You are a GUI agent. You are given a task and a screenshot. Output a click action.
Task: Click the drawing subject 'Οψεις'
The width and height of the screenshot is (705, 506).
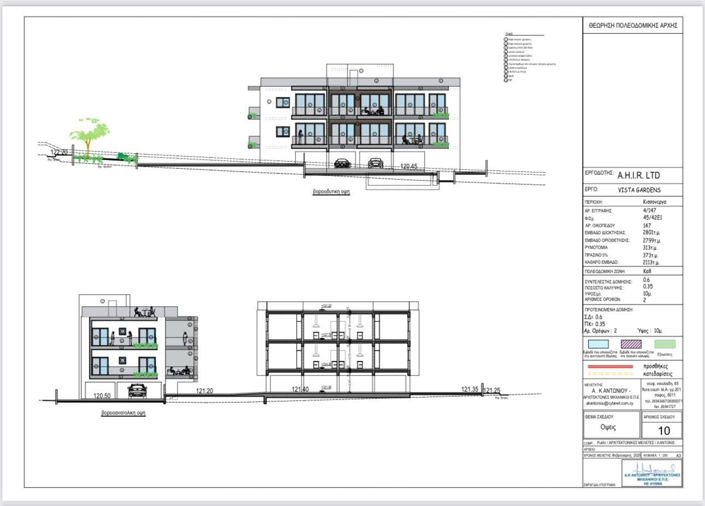click(x=608, y=427)
